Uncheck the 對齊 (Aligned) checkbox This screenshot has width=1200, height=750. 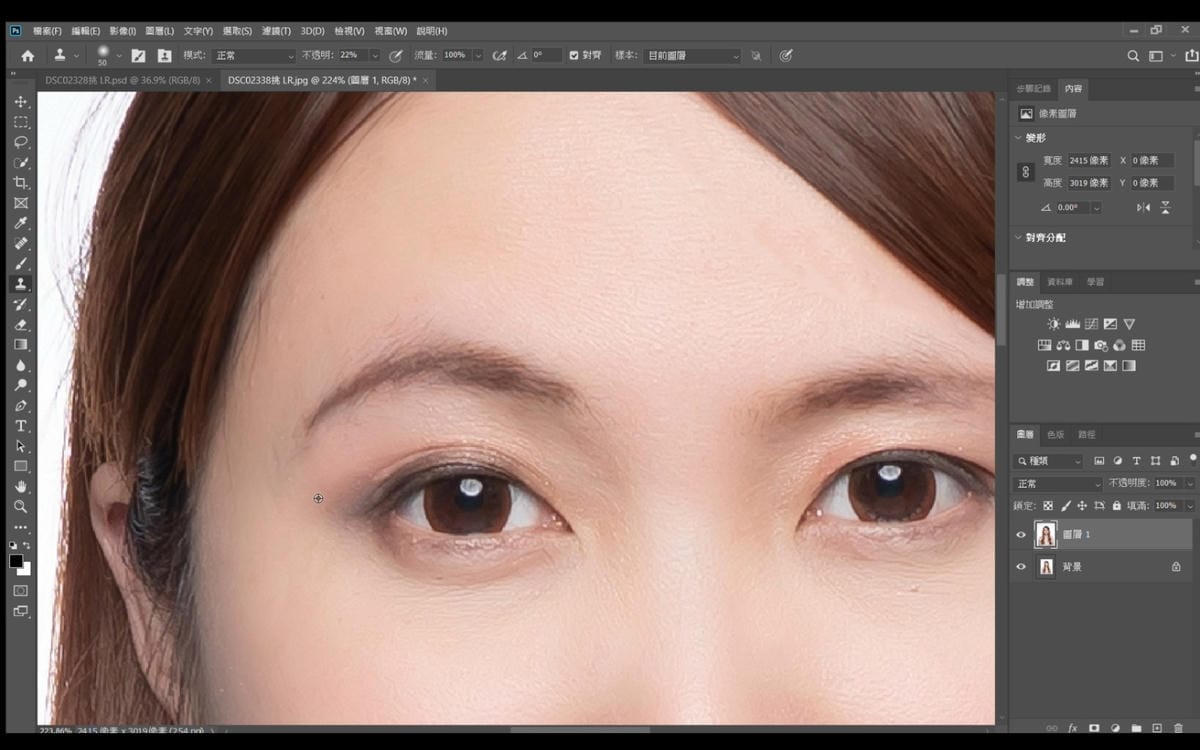[x=574, y=55]
